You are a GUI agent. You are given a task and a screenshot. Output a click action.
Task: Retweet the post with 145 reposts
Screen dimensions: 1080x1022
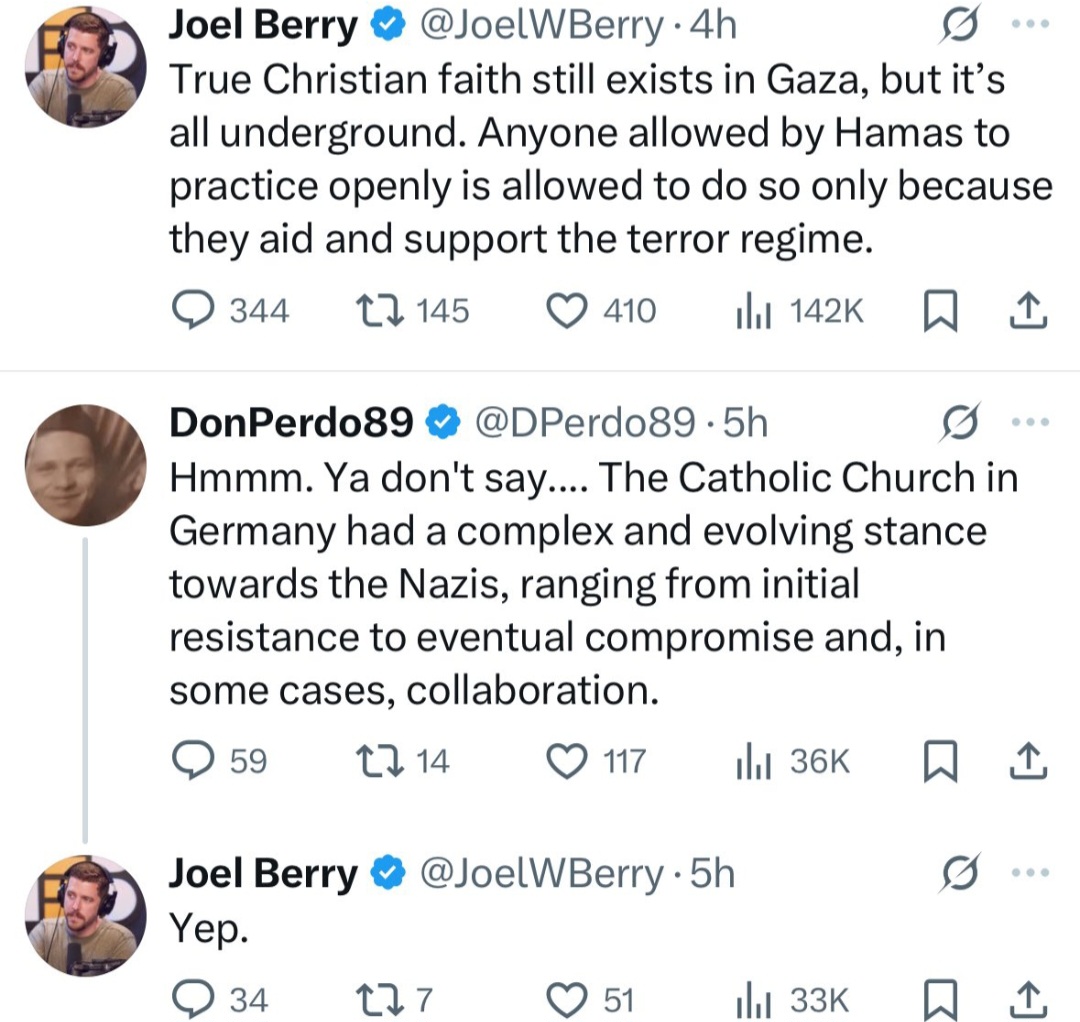[412, 311]
